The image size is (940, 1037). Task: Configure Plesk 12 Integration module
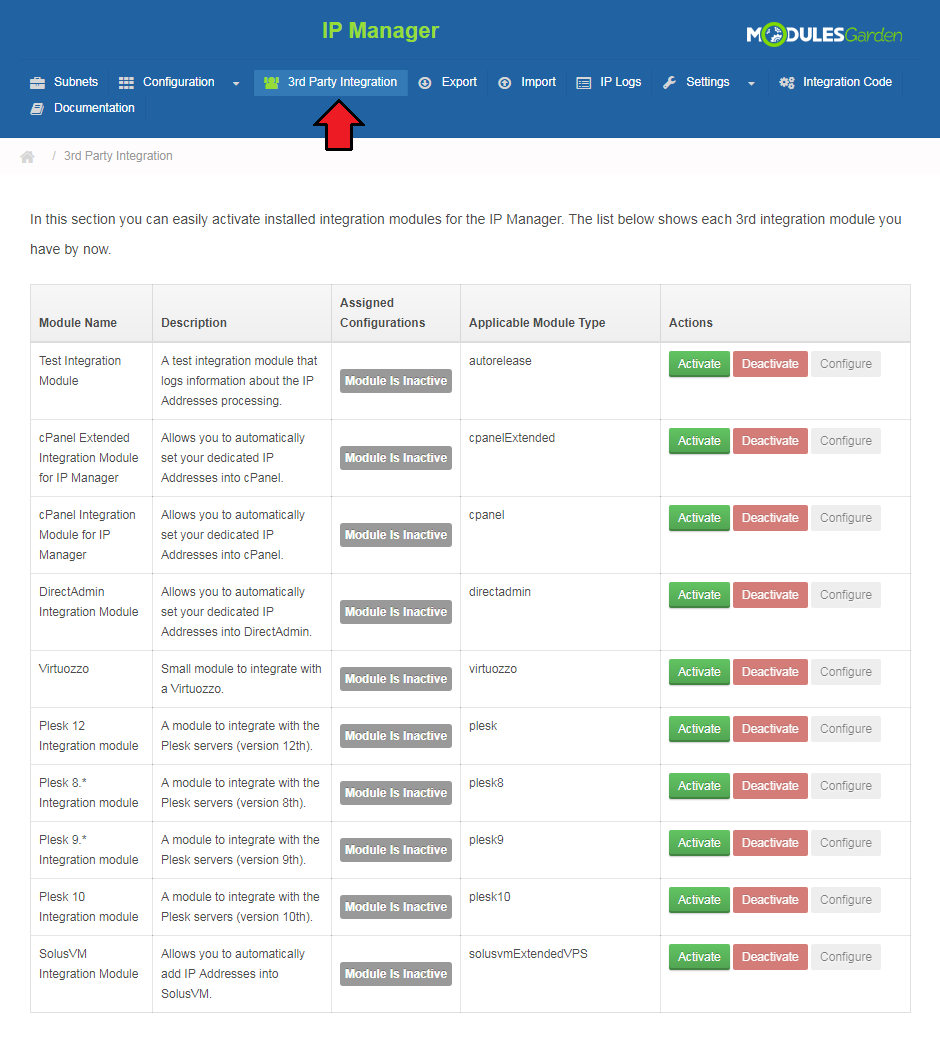pos(845,729)
